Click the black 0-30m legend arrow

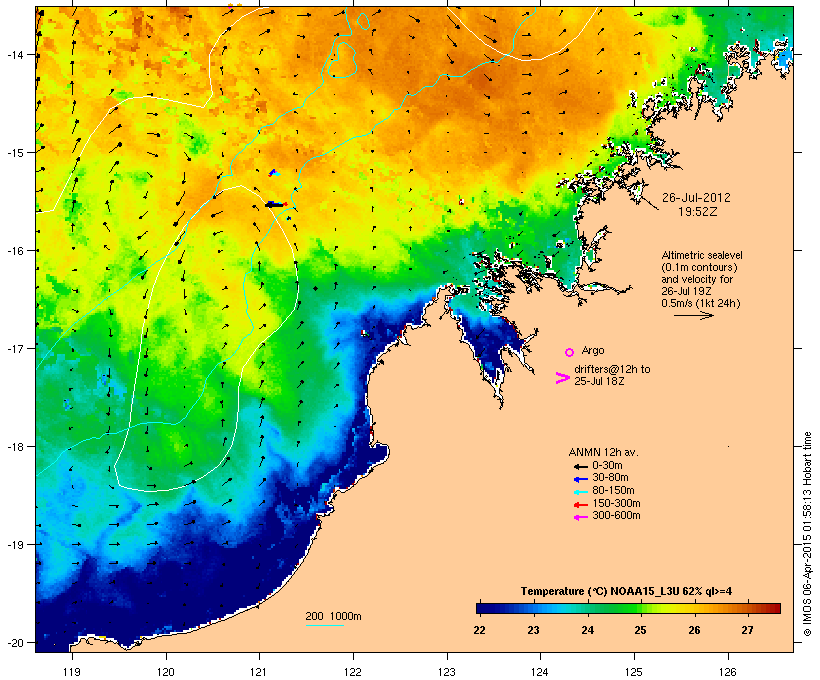point(581,466)
